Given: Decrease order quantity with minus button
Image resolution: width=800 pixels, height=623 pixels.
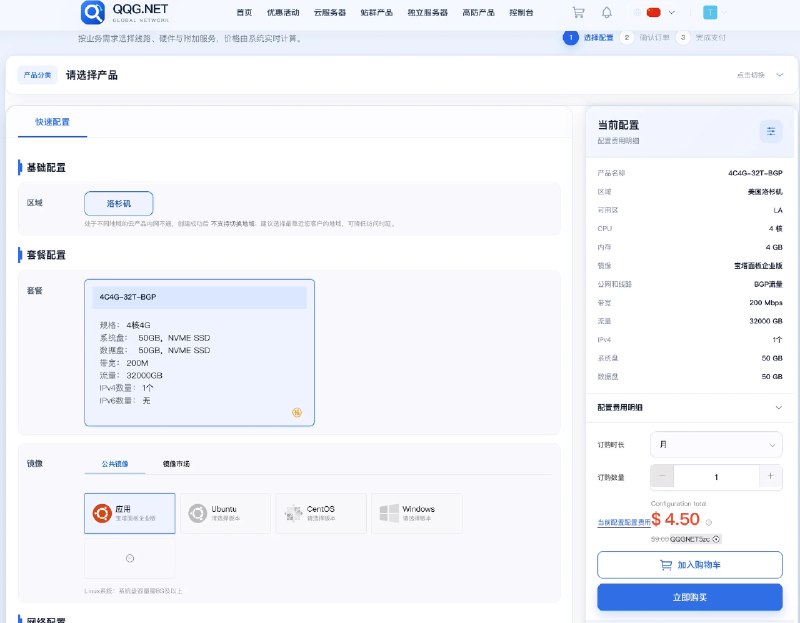Looking at the screenshot, I should (662, 476).
